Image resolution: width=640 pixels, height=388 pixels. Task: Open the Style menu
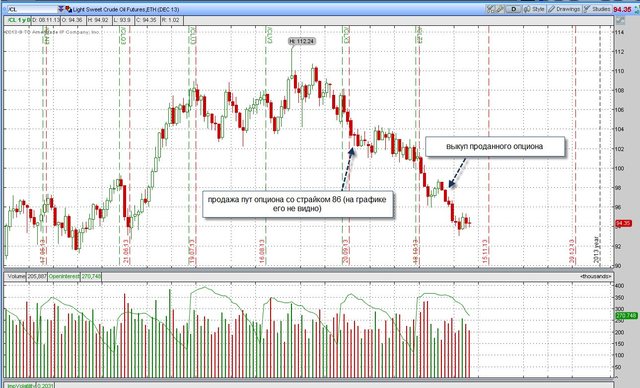click(534, 9)
